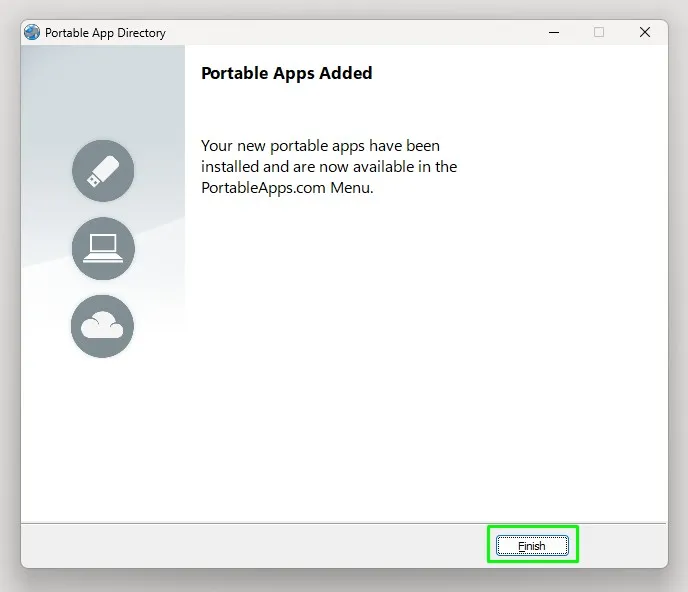The height and width of the screenshot is (592, 688).
Task: Click the laptop computer icon
Action: click(x=103, y=248)
